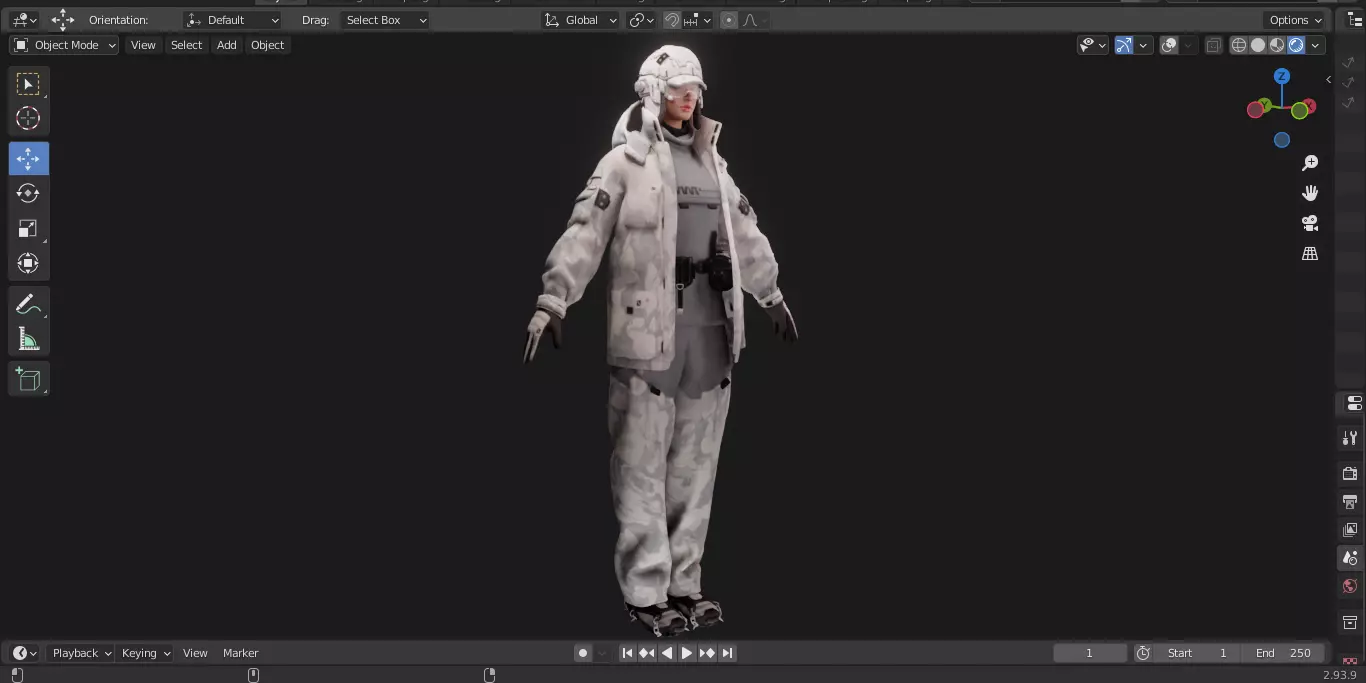Screen dimensions: 1366x683
Task: Select the Move tool
Action: (x=28, y=159)
